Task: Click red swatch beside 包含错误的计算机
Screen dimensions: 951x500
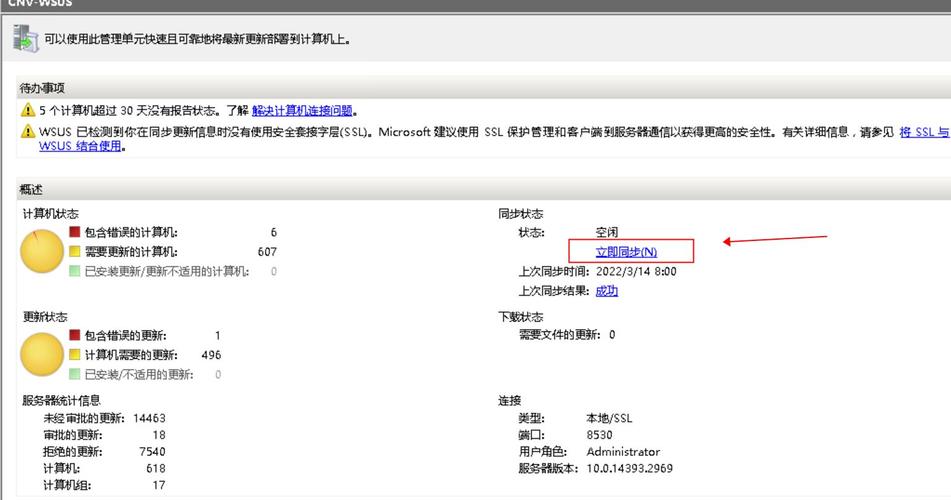Action: [75, 232]
